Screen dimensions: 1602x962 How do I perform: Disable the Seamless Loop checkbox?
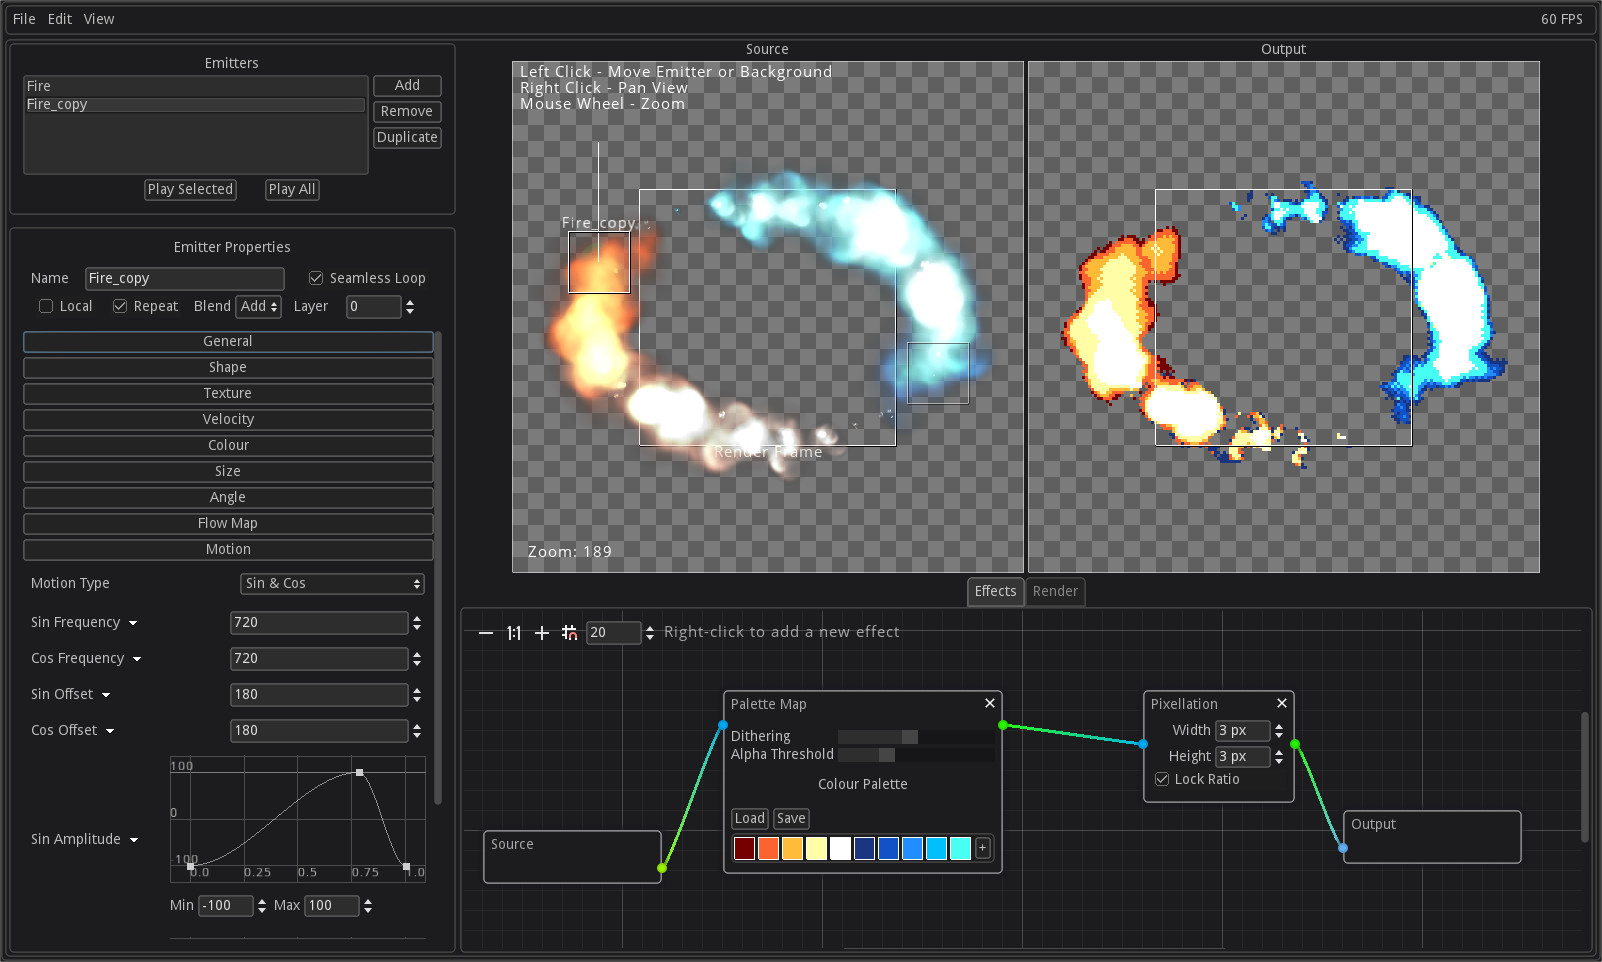click(316, 278)
